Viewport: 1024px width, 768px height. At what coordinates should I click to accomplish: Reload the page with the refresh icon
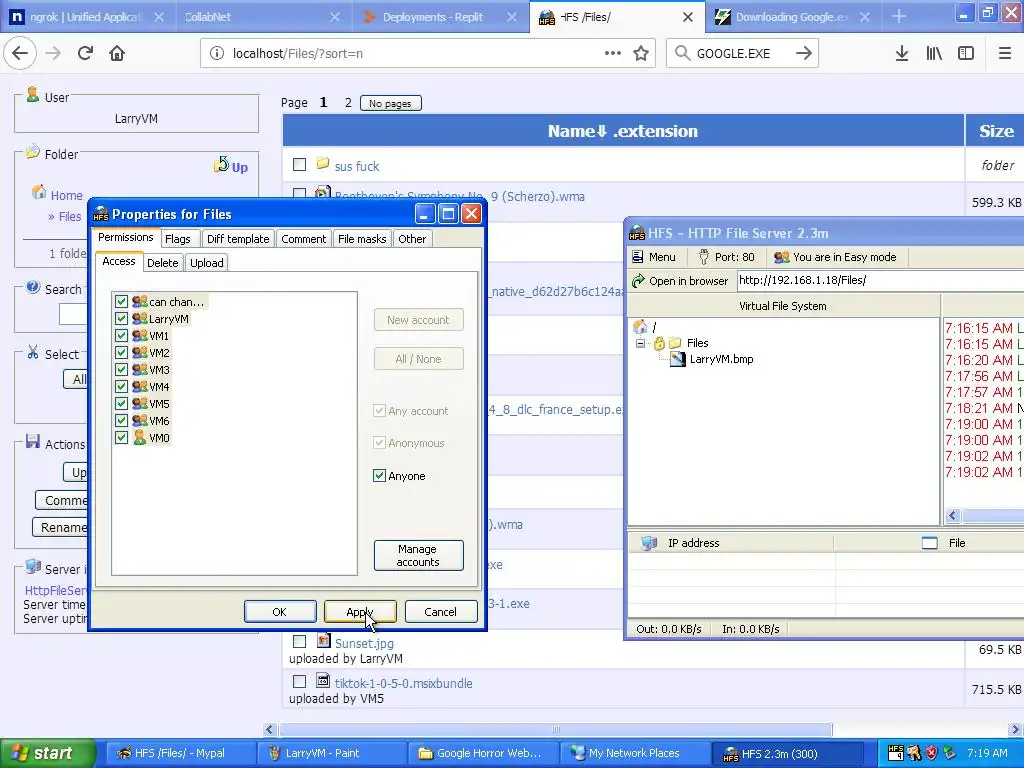pos(85,53)
